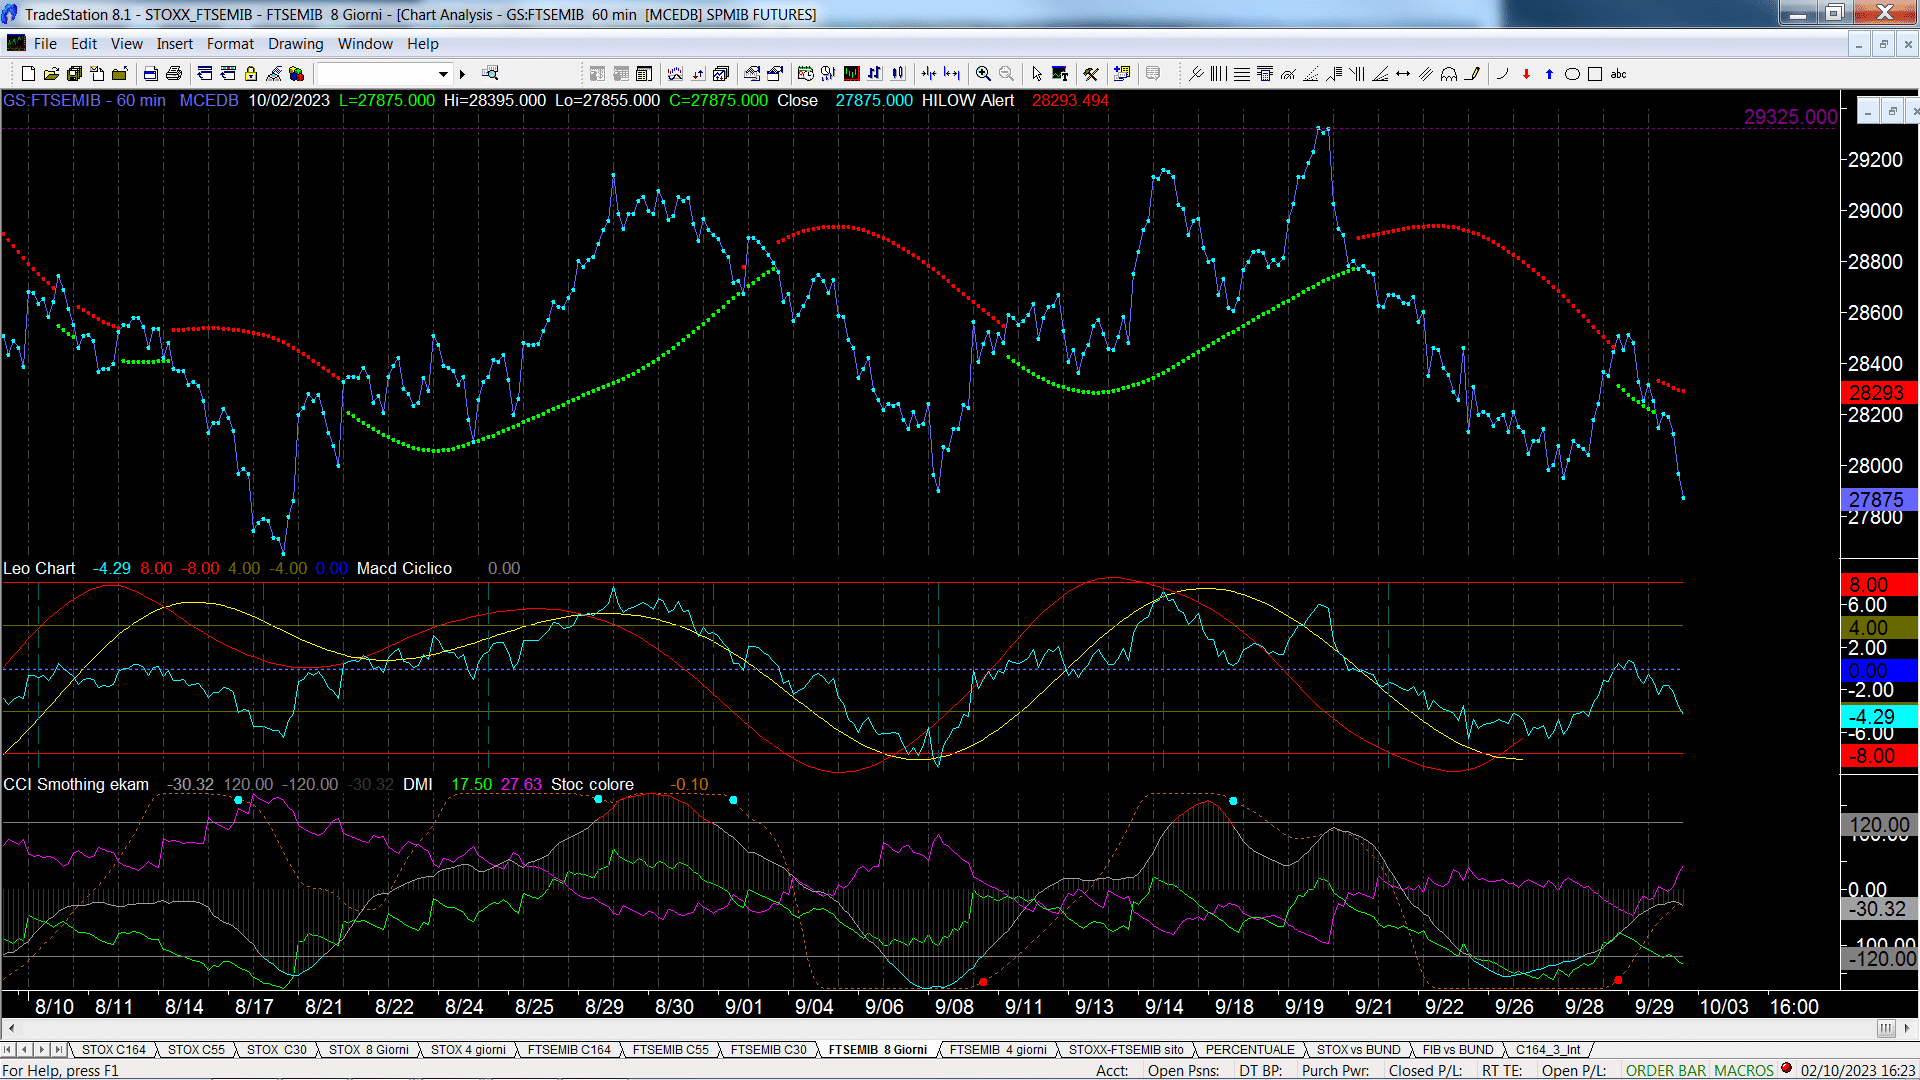
Task: Switch to the PERCENTUALE tab
Action: tap(1250, 1050)
